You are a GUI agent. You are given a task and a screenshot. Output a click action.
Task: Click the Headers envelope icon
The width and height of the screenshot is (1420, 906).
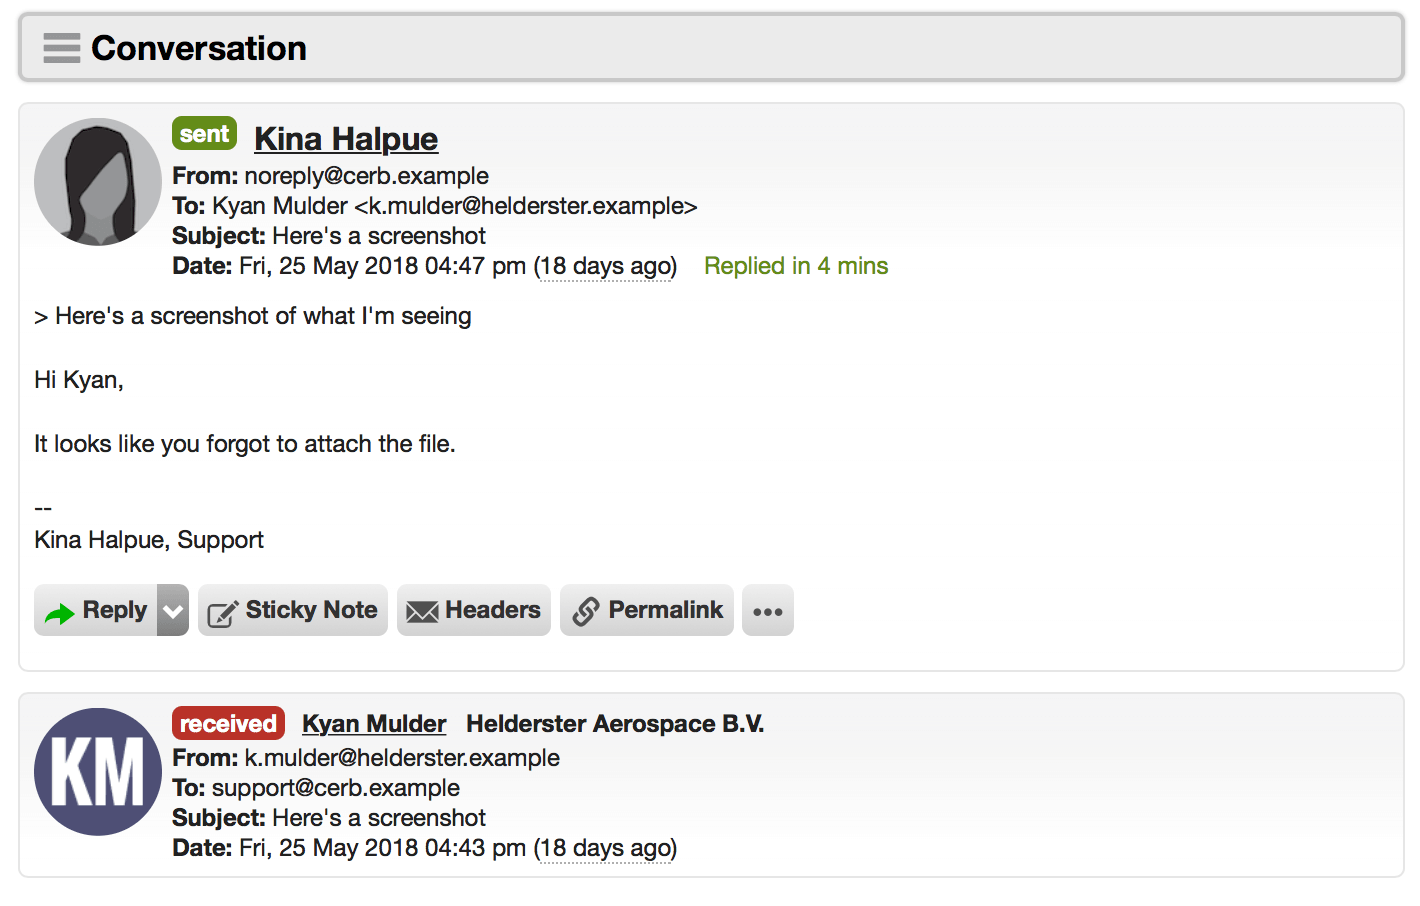(422, 612)
